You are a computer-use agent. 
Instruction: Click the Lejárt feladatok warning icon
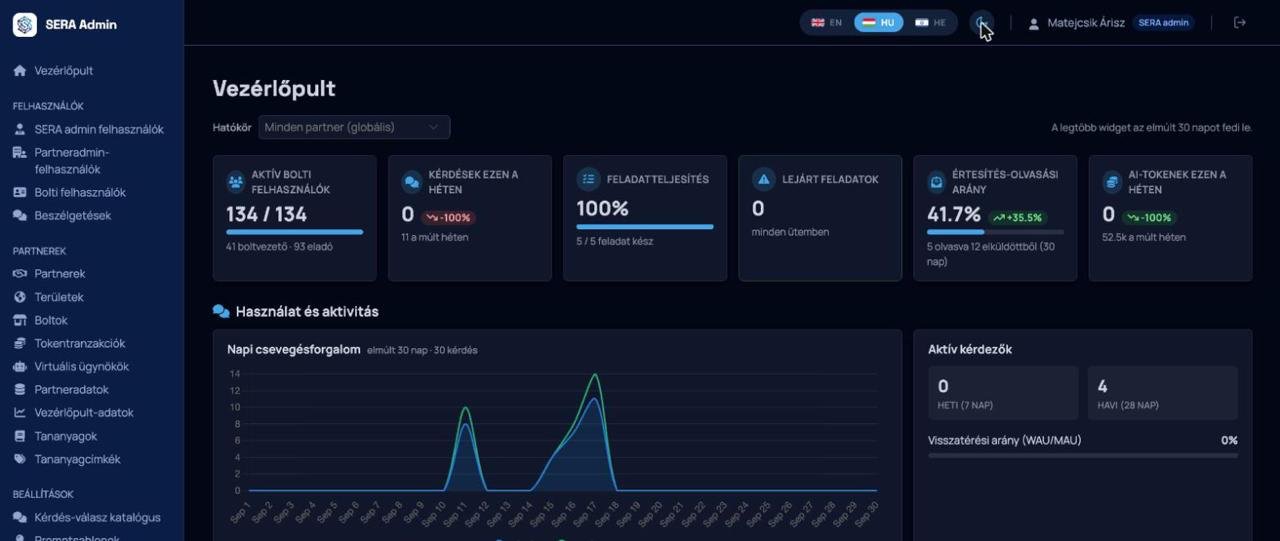click(x=764, y=179)
